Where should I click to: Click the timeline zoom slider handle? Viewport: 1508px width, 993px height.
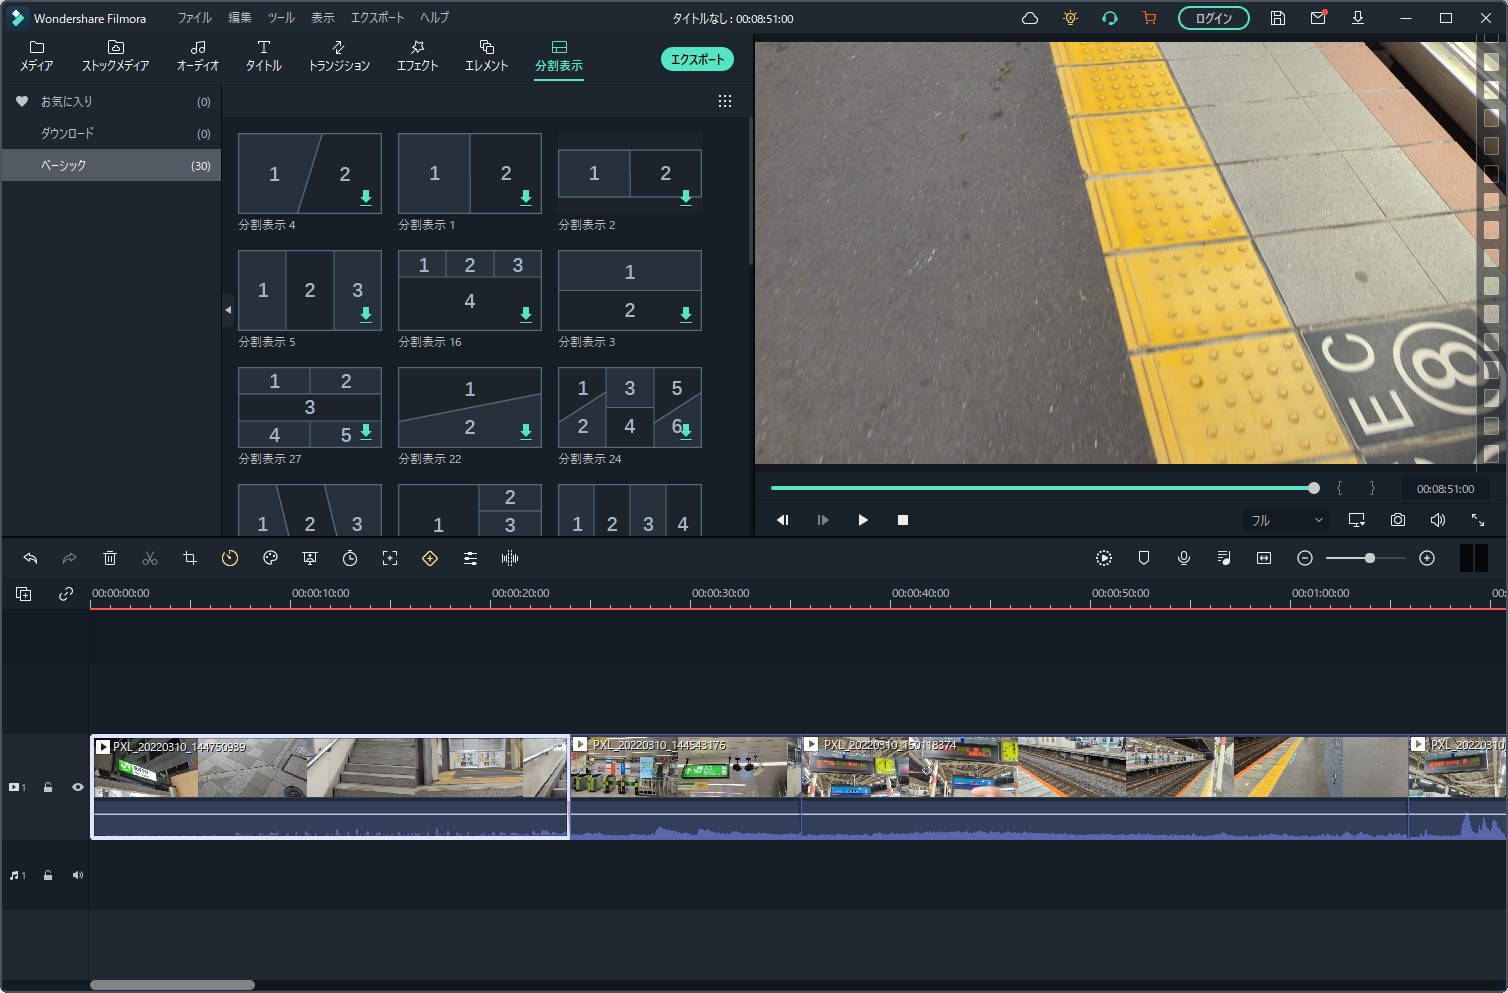pyautogui.click(x=1370, y=558)
